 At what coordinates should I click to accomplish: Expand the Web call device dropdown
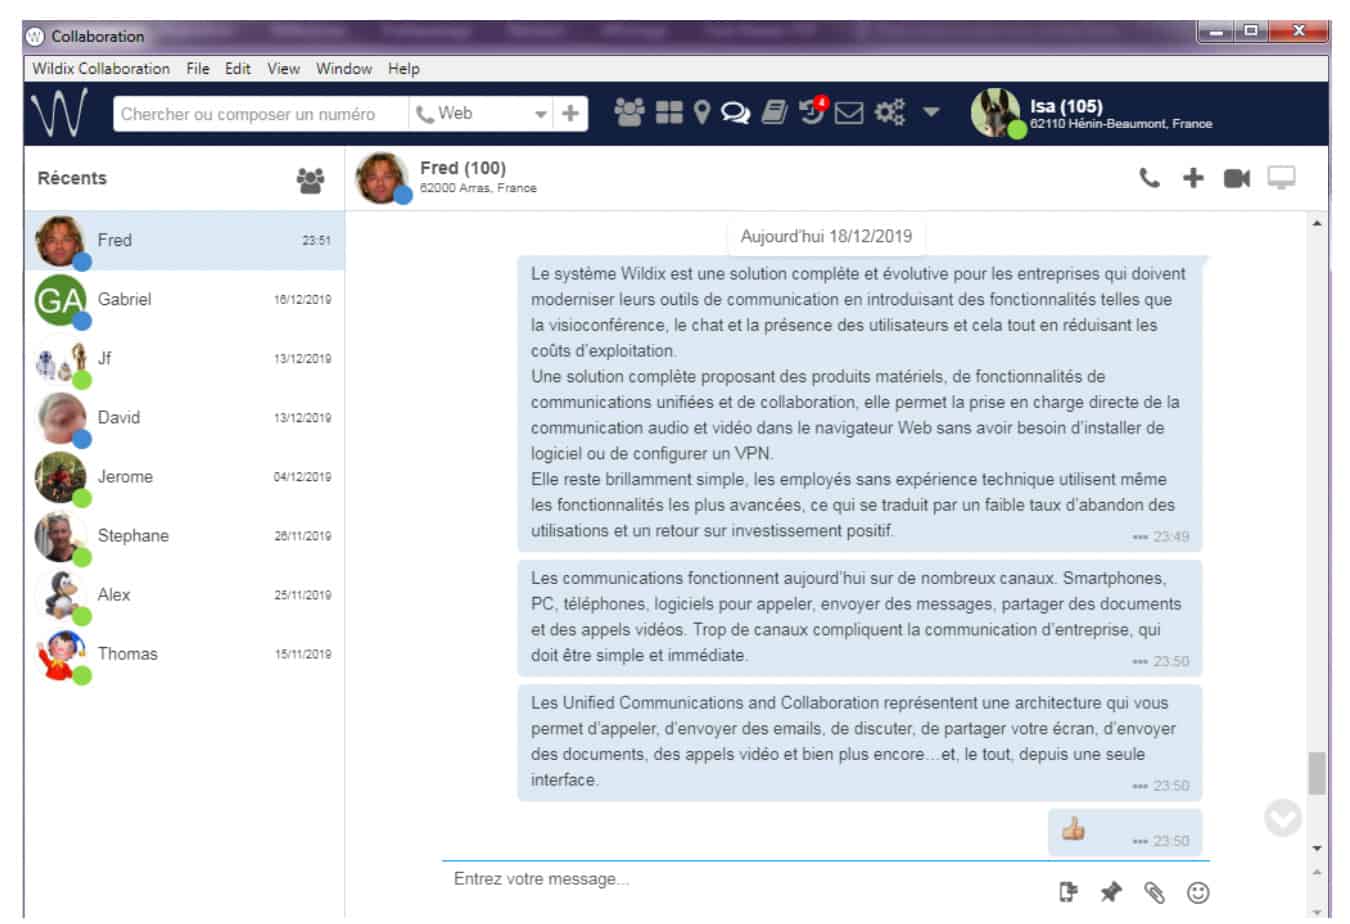(x=540, y=114)
